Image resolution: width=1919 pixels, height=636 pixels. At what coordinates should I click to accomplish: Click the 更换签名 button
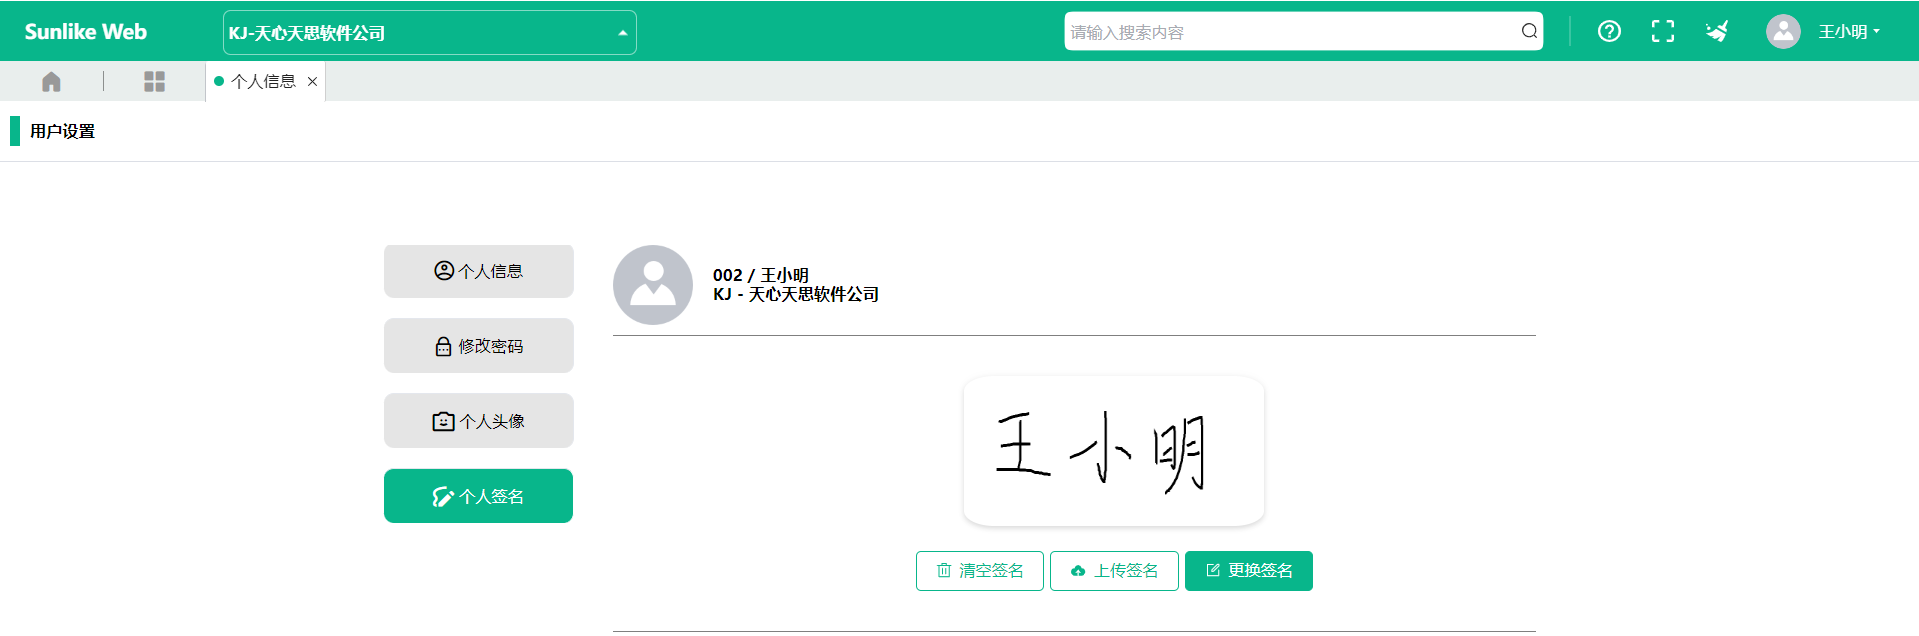tap(1249, 571)
